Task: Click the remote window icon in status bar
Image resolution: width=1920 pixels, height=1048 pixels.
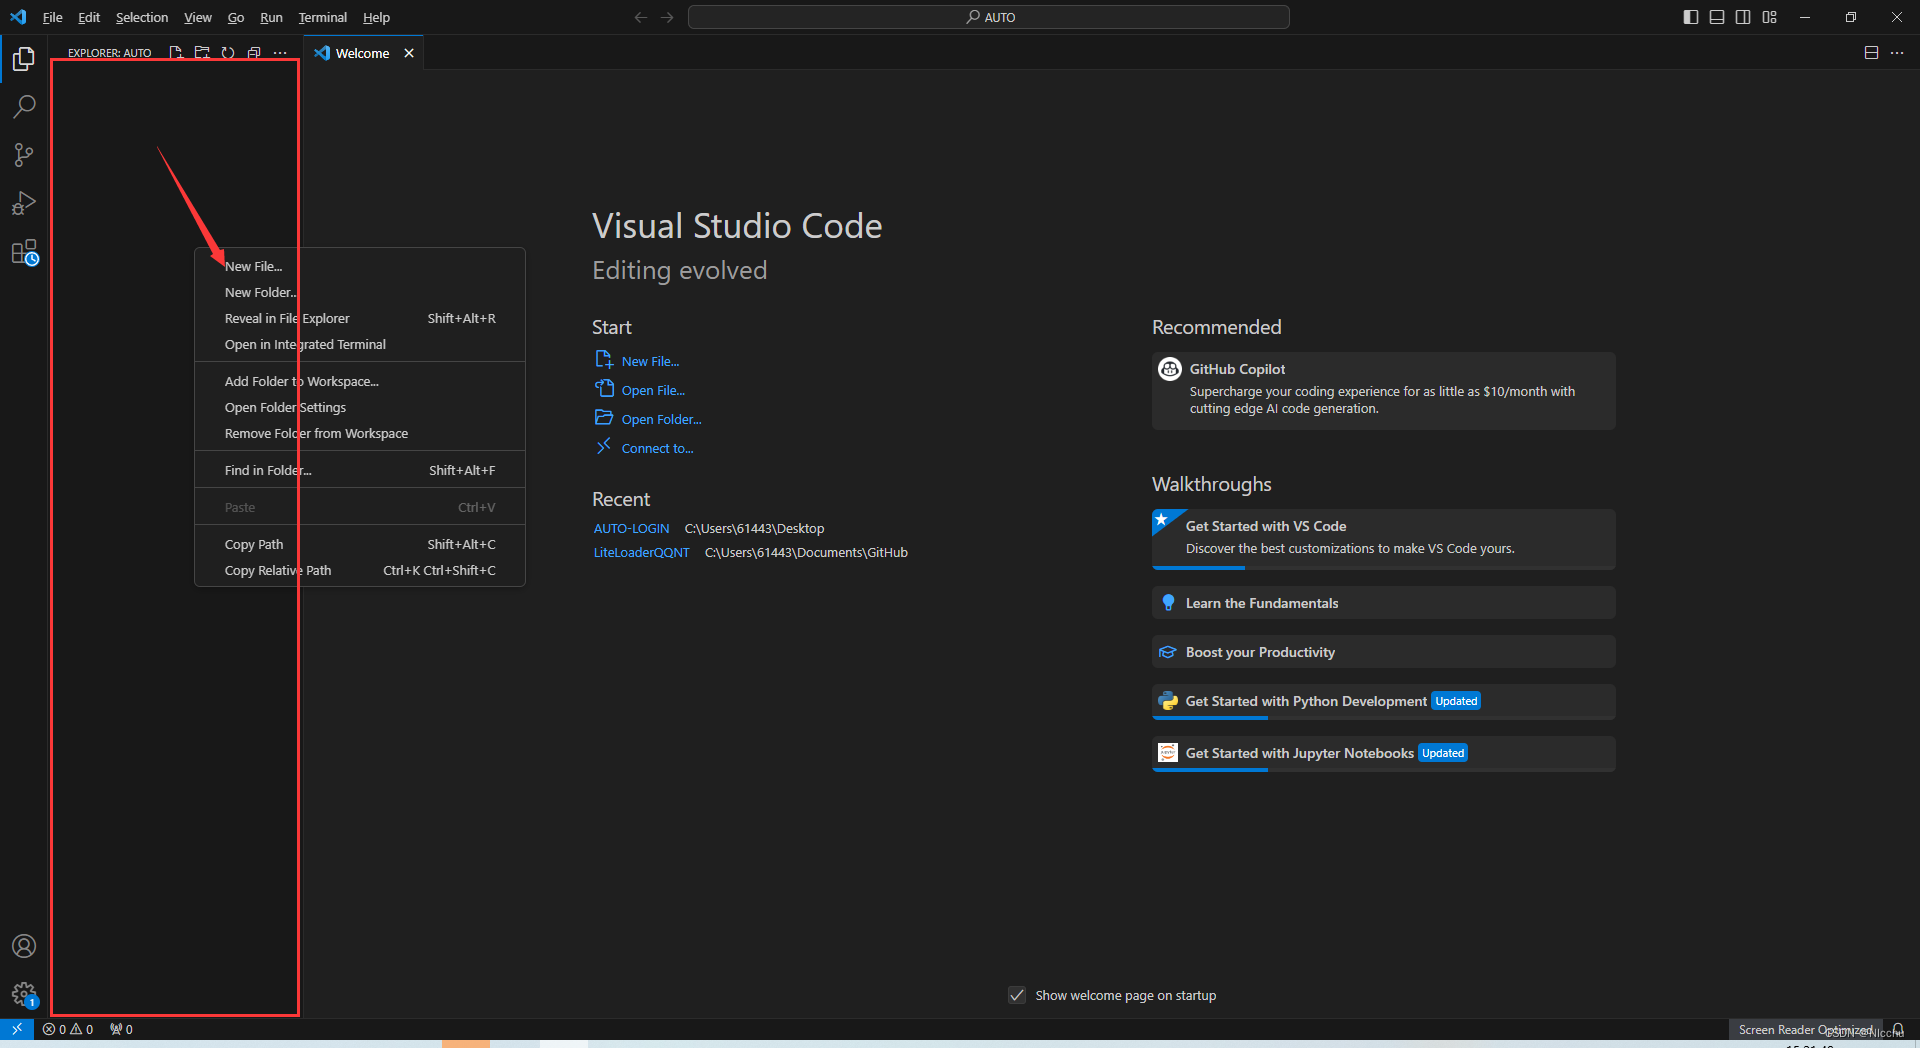Action: [17, 1029]
